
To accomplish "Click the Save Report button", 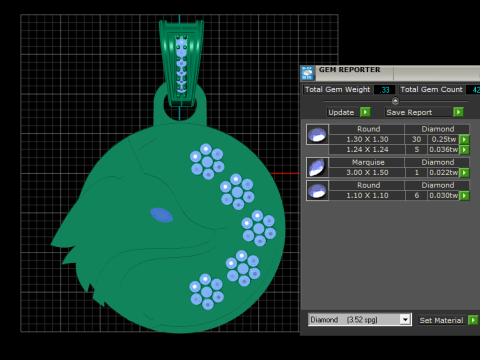I will click(x=418, y=112).
